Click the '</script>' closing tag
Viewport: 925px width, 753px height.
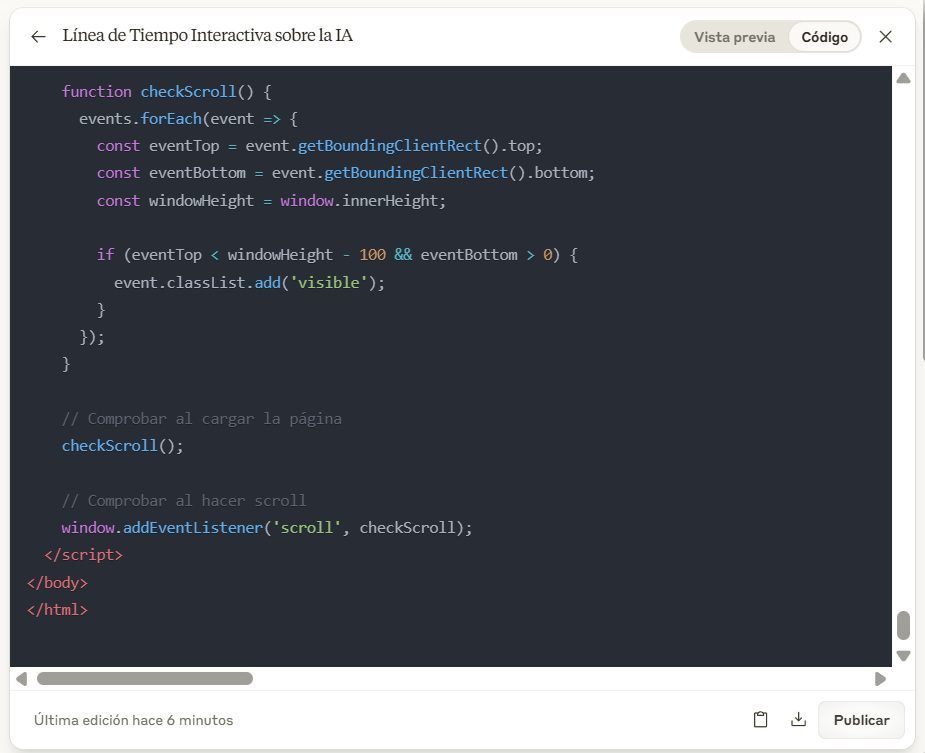(83, 555)
